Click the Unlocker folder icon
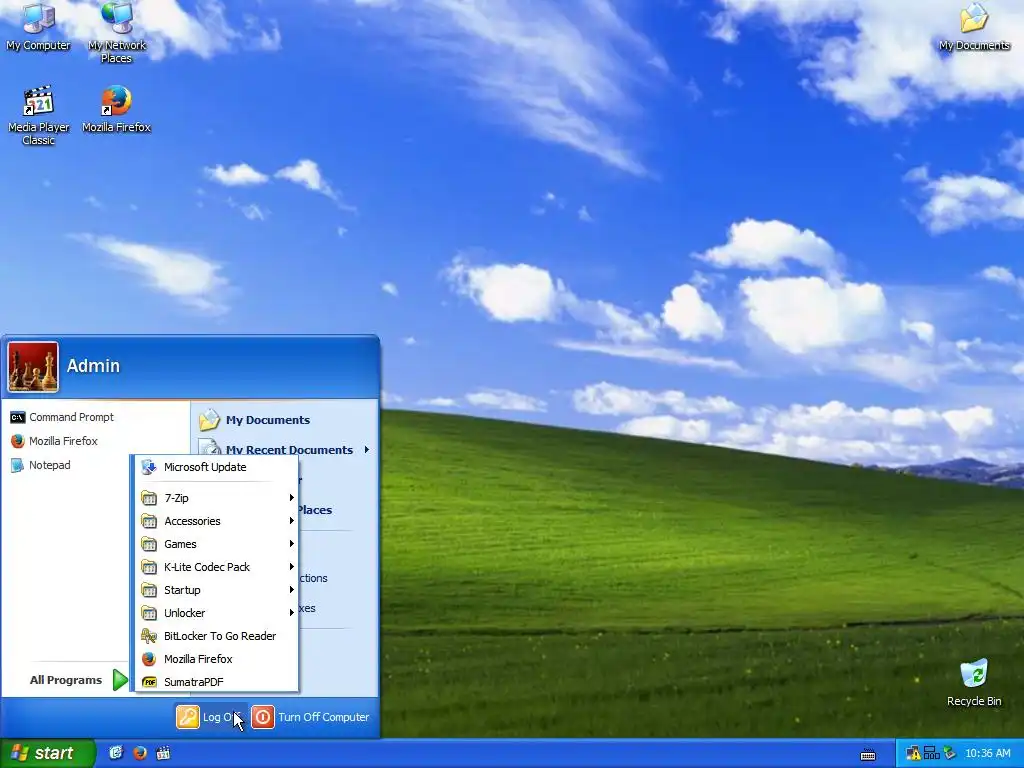 pyautogui.click(x=149, y=613)
